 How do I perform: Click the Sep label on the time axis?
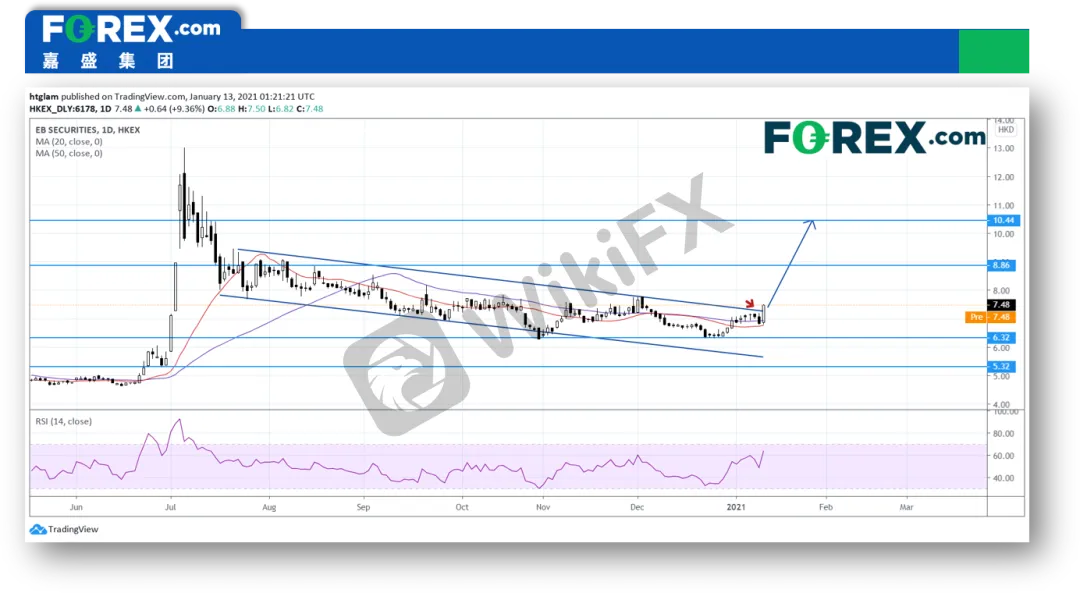pos(363,507)
